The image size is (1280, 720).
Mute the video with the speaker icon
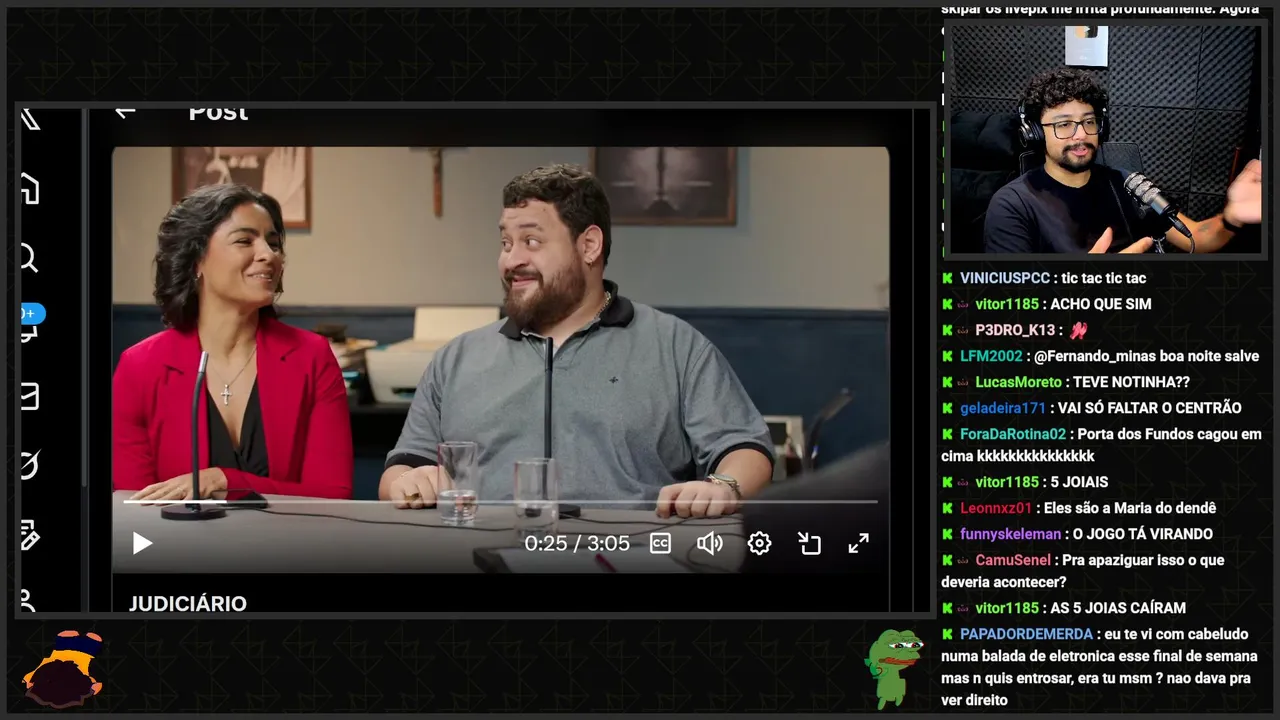tap(710, 543)
